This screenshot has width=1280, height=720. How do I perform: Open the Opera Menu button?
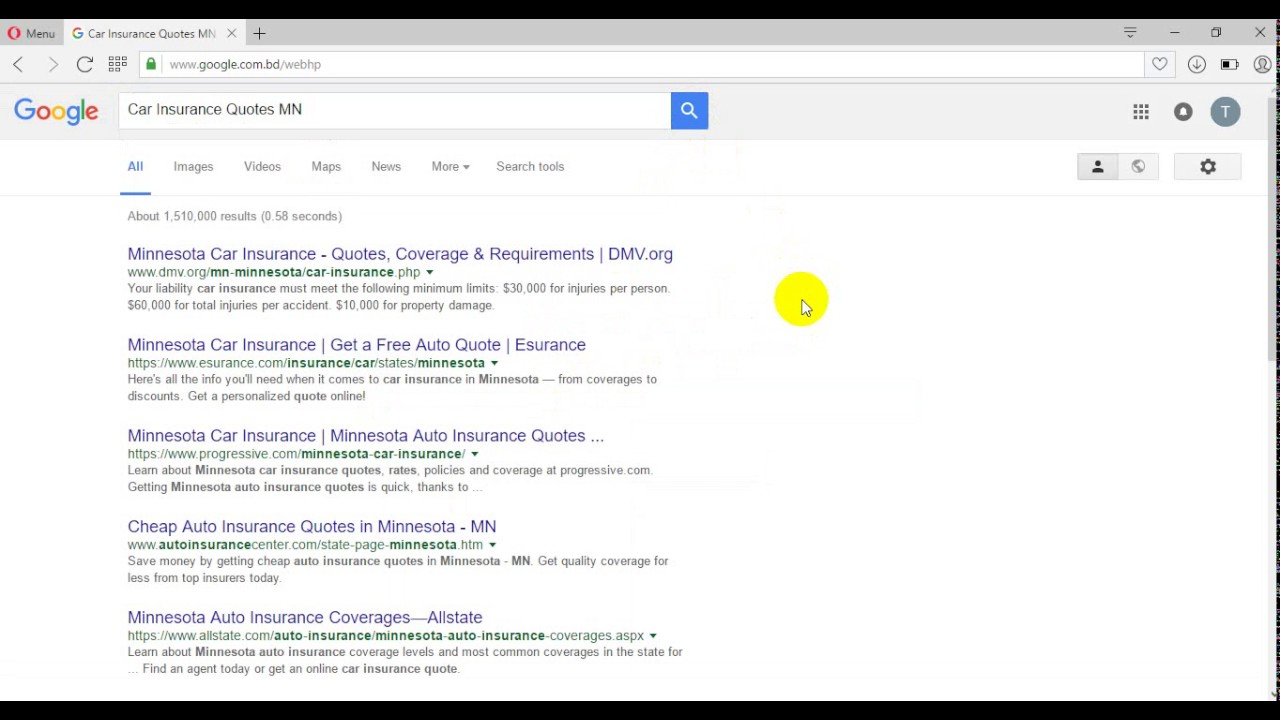click(x=31, y=33)
